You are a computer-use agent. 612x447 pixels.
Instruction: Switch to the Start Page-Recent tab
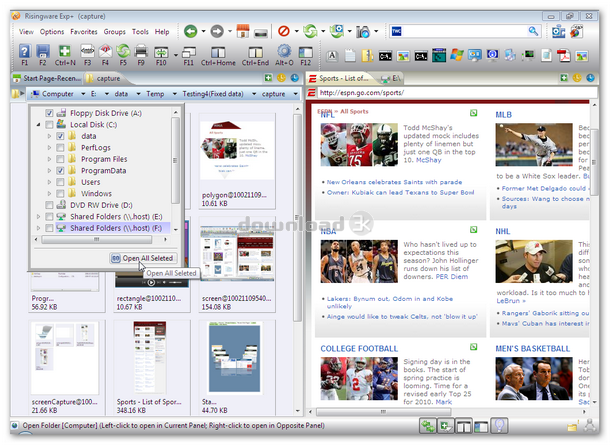52,77
